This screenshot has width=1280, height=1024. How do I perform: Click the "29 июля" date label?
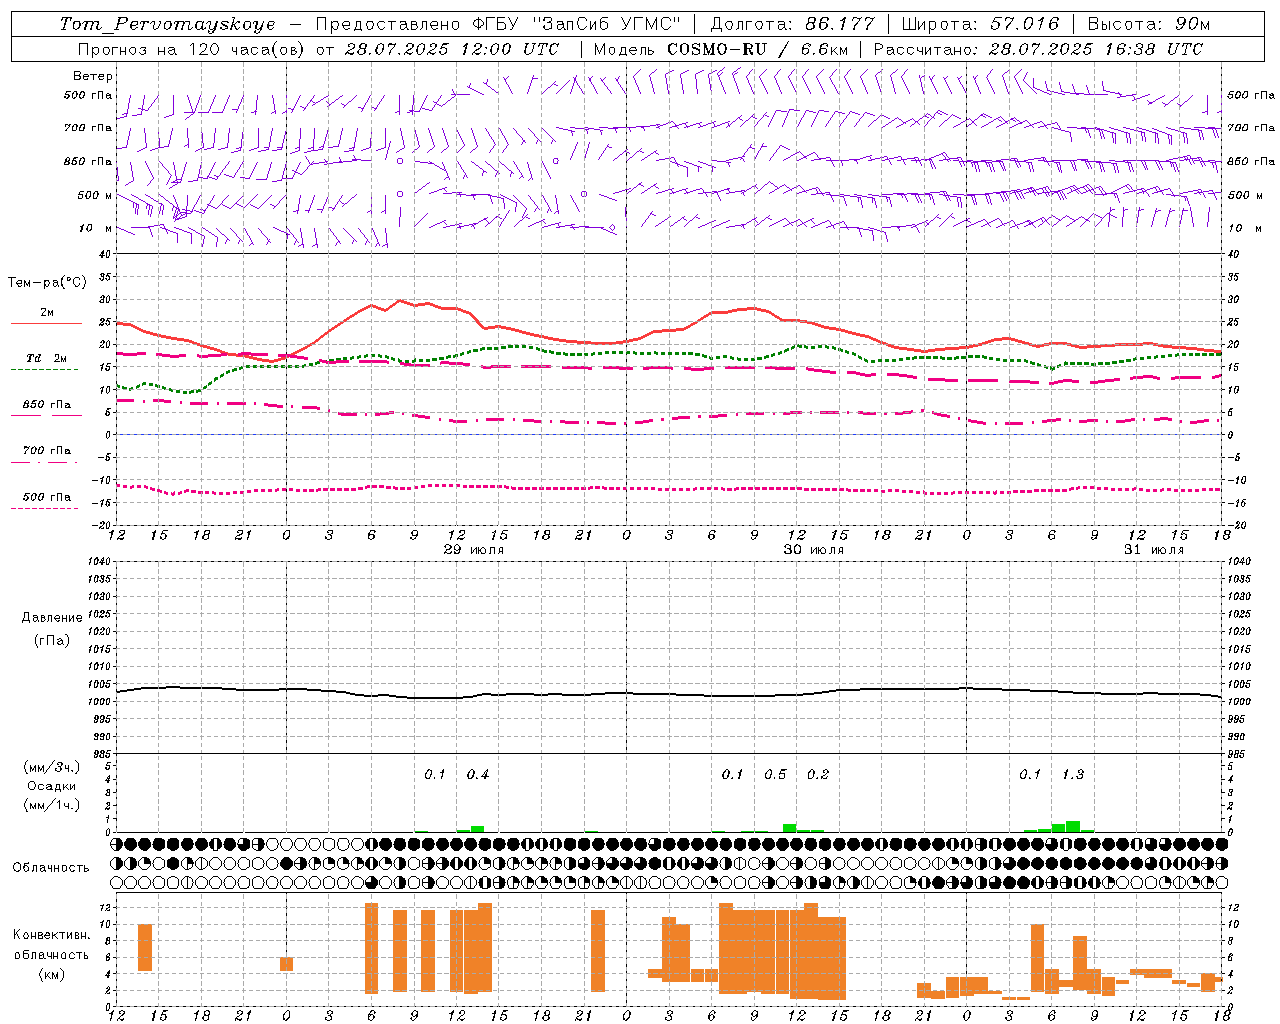coord(474,550)
